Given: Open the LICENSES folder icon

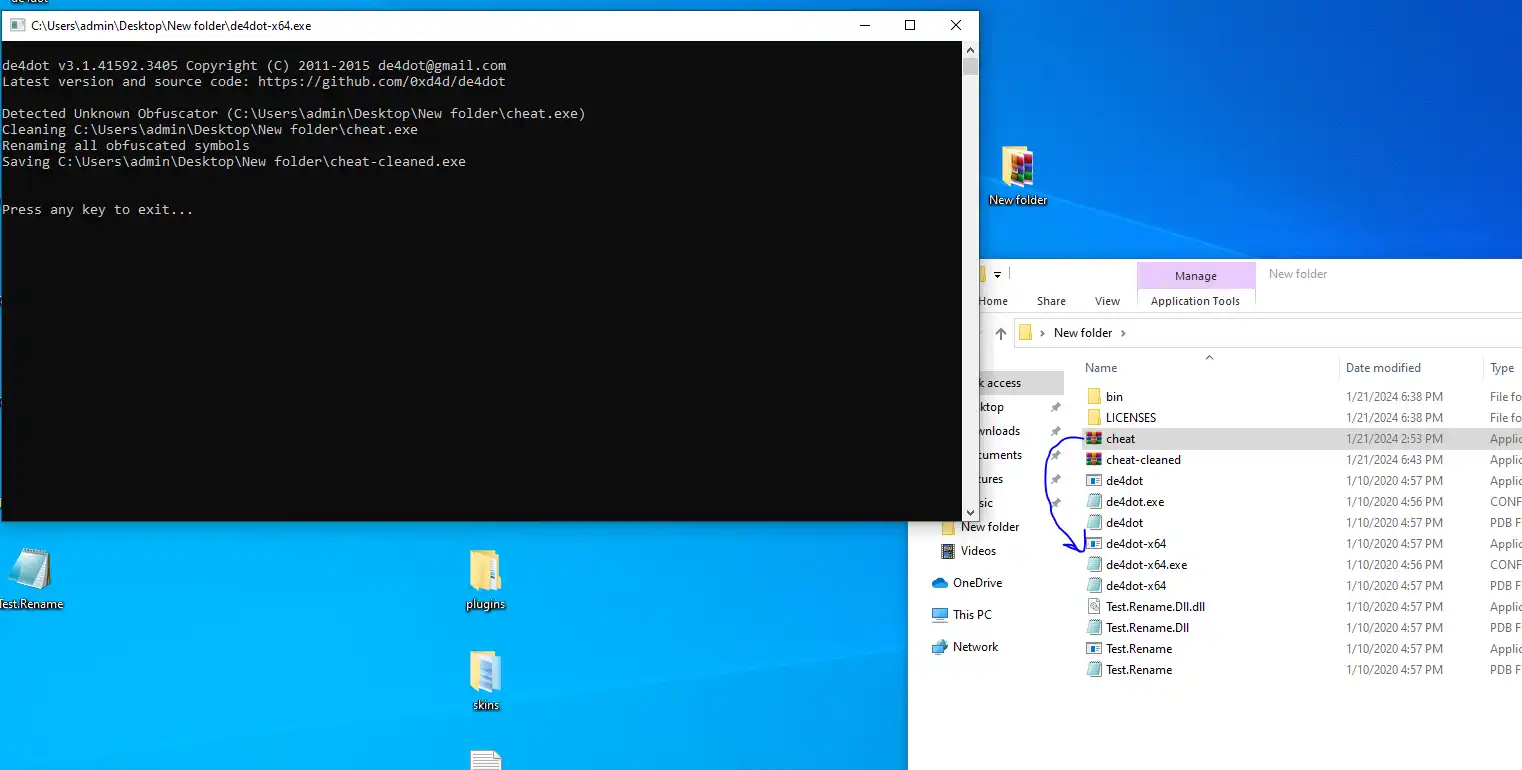Looking at the screenshot, I should (x=1094, y=418).
